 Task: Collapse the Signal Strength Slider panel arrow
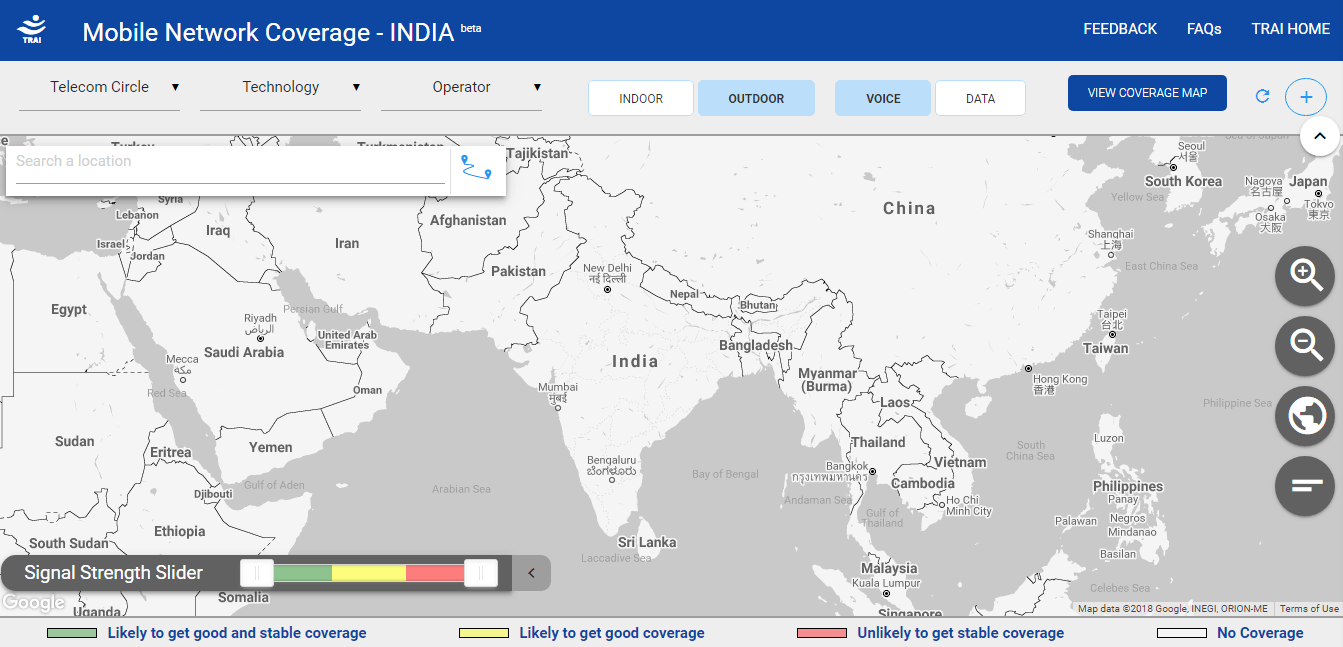tap(531, 573)
